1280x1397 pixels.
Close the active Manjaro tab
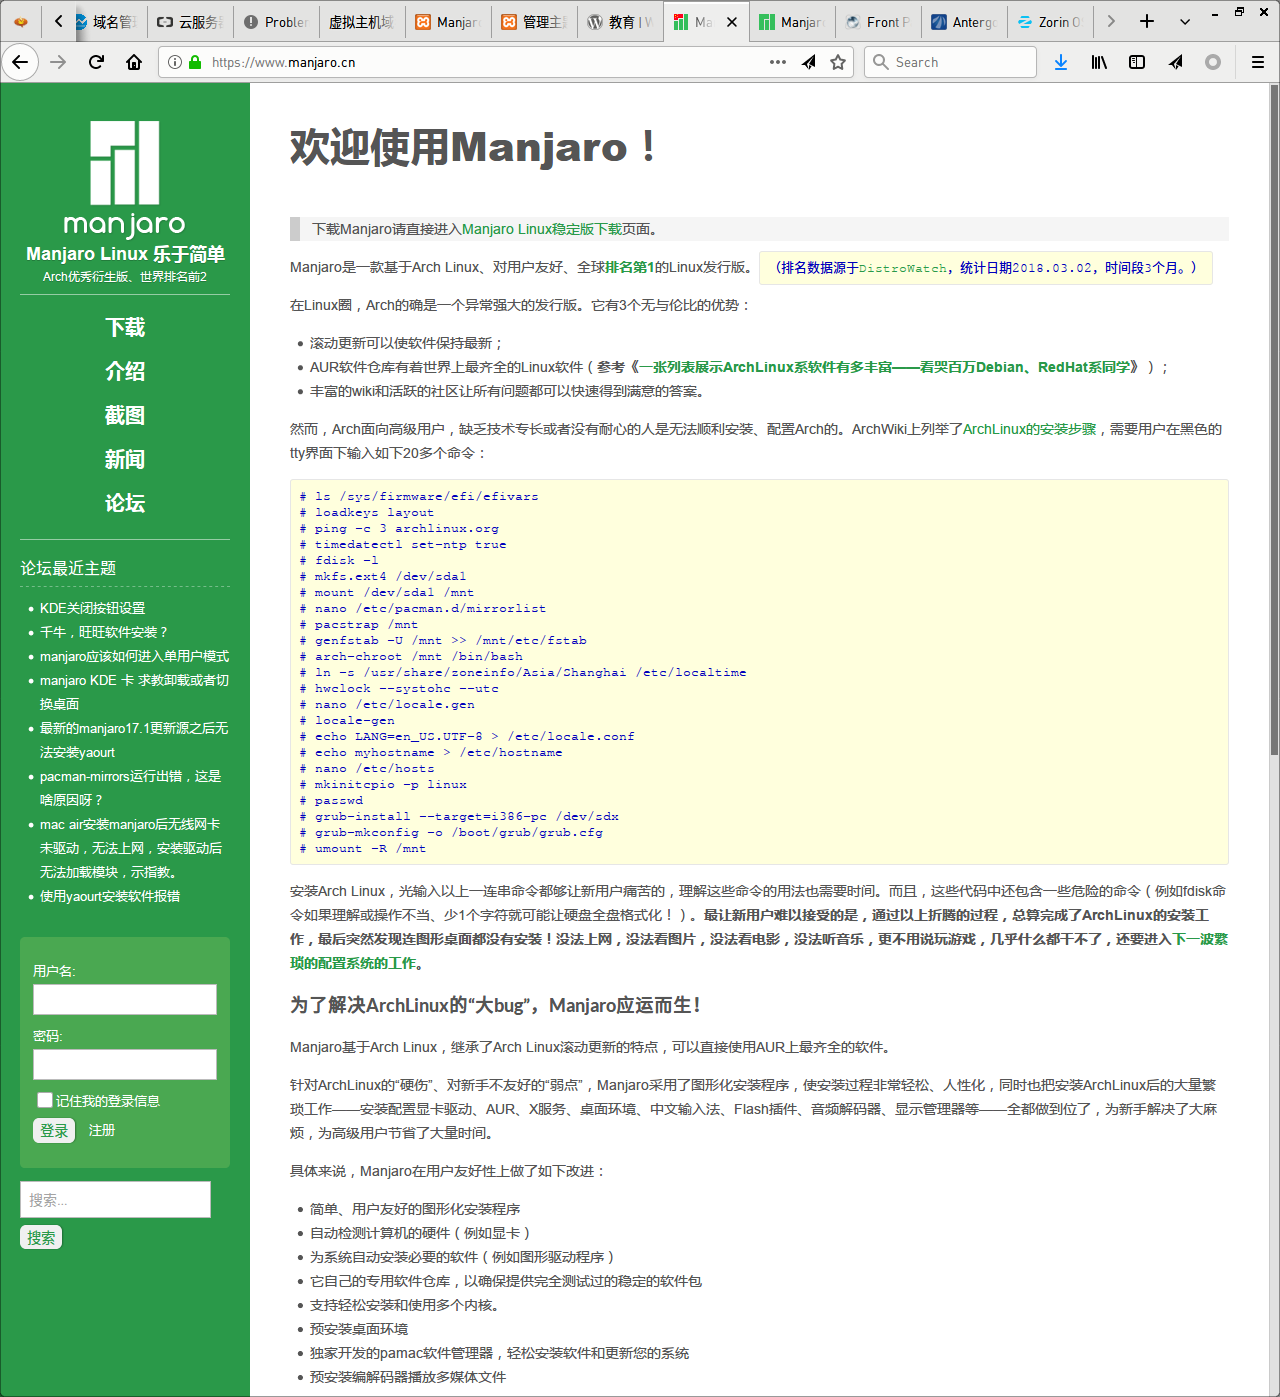(x=732, y=21)
